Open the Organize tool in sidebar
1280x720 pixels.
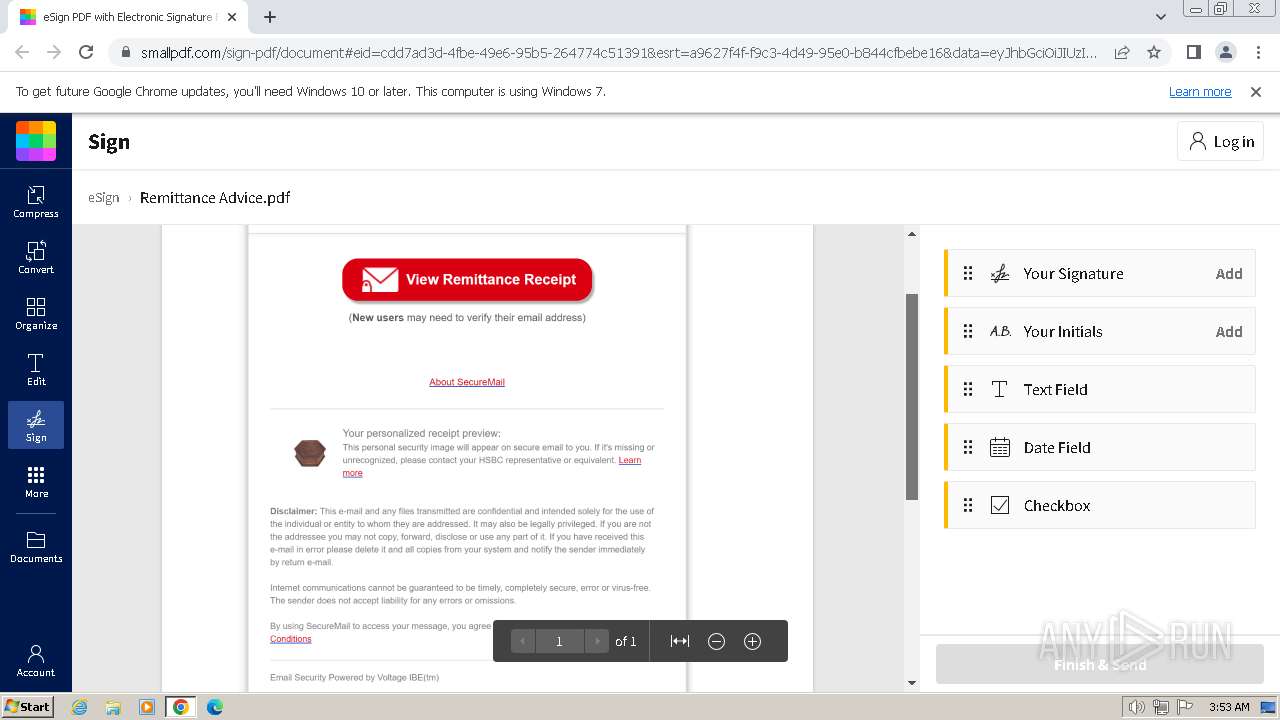click(36, 313)
